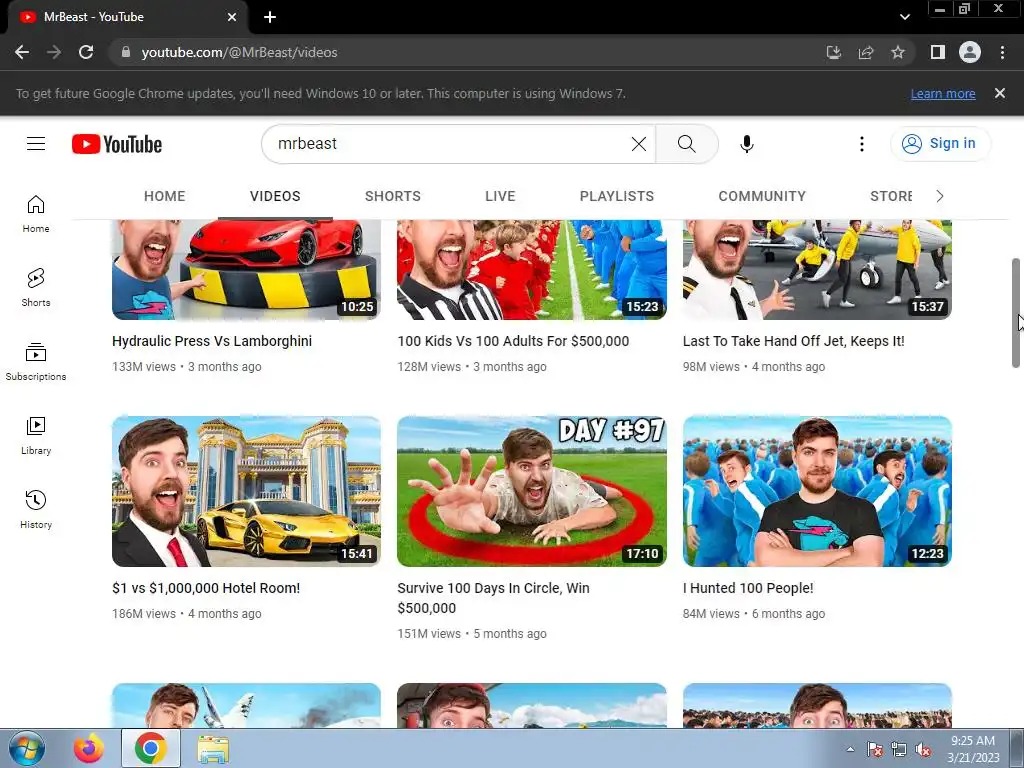Share this page from address bar
The width and height of the screenshot is (1024, 768).
[x=866, y=52]
